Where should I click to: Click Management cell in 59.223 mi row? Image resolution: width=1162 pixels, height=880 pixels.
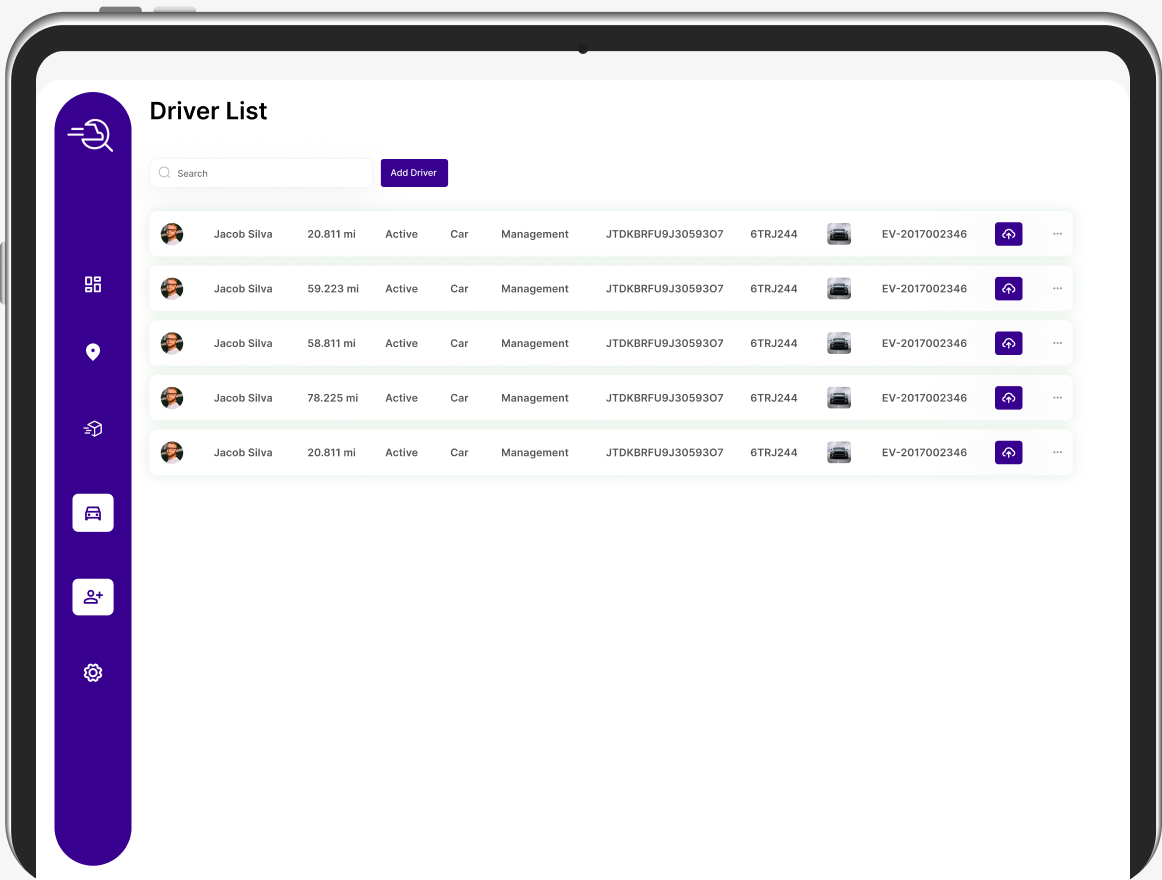tap(535, 288)
